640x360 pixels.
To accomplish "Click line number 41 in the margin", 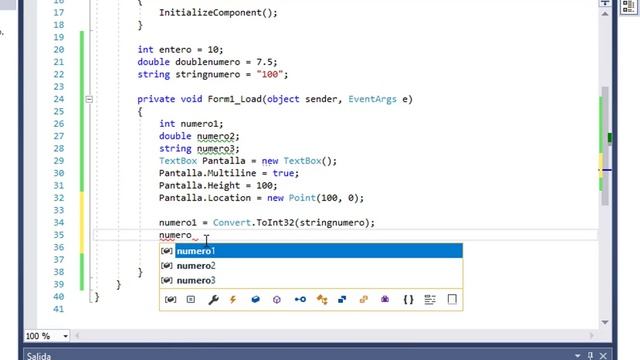I will point(59,309).
